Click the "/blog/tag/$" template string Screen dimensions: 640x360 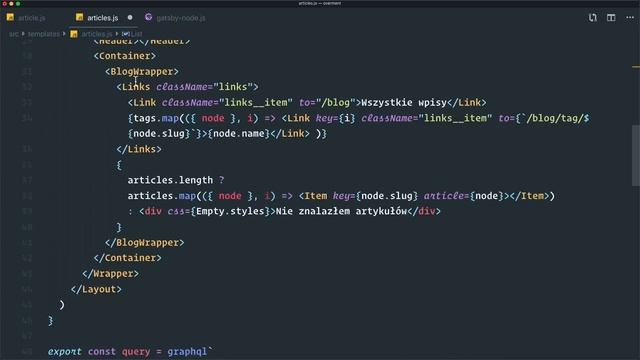[555, 118]
